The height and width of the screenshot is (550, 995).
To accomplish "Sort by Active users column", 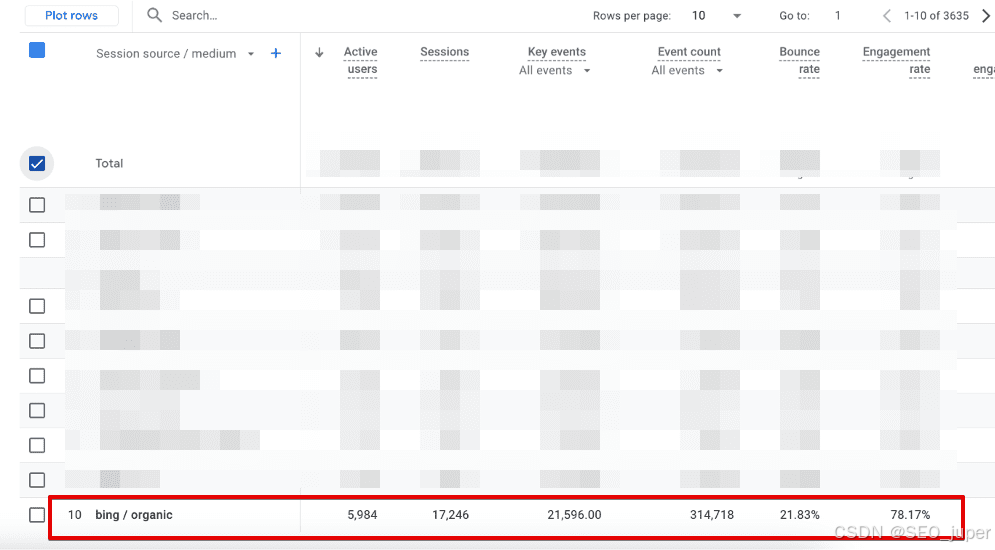I will tap(361, 60).
